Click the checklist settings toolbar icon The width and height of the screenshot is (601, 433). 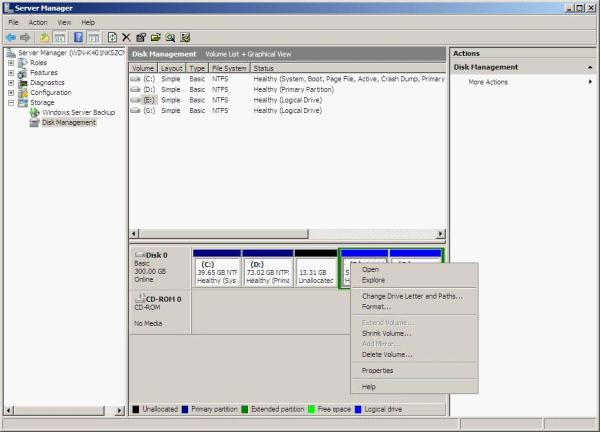186,37
